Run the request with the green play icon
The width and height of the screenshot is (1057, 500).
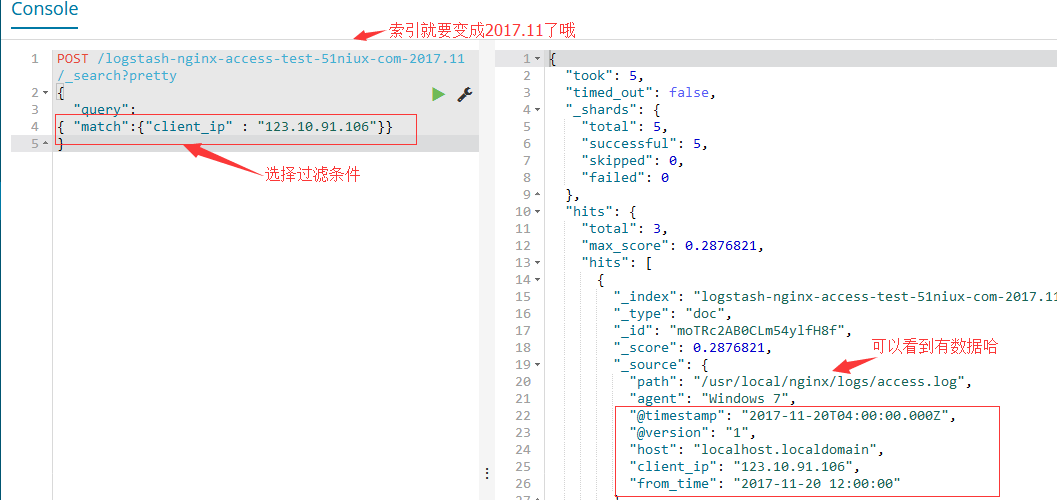pyautogui.click(x=438, y=93)
